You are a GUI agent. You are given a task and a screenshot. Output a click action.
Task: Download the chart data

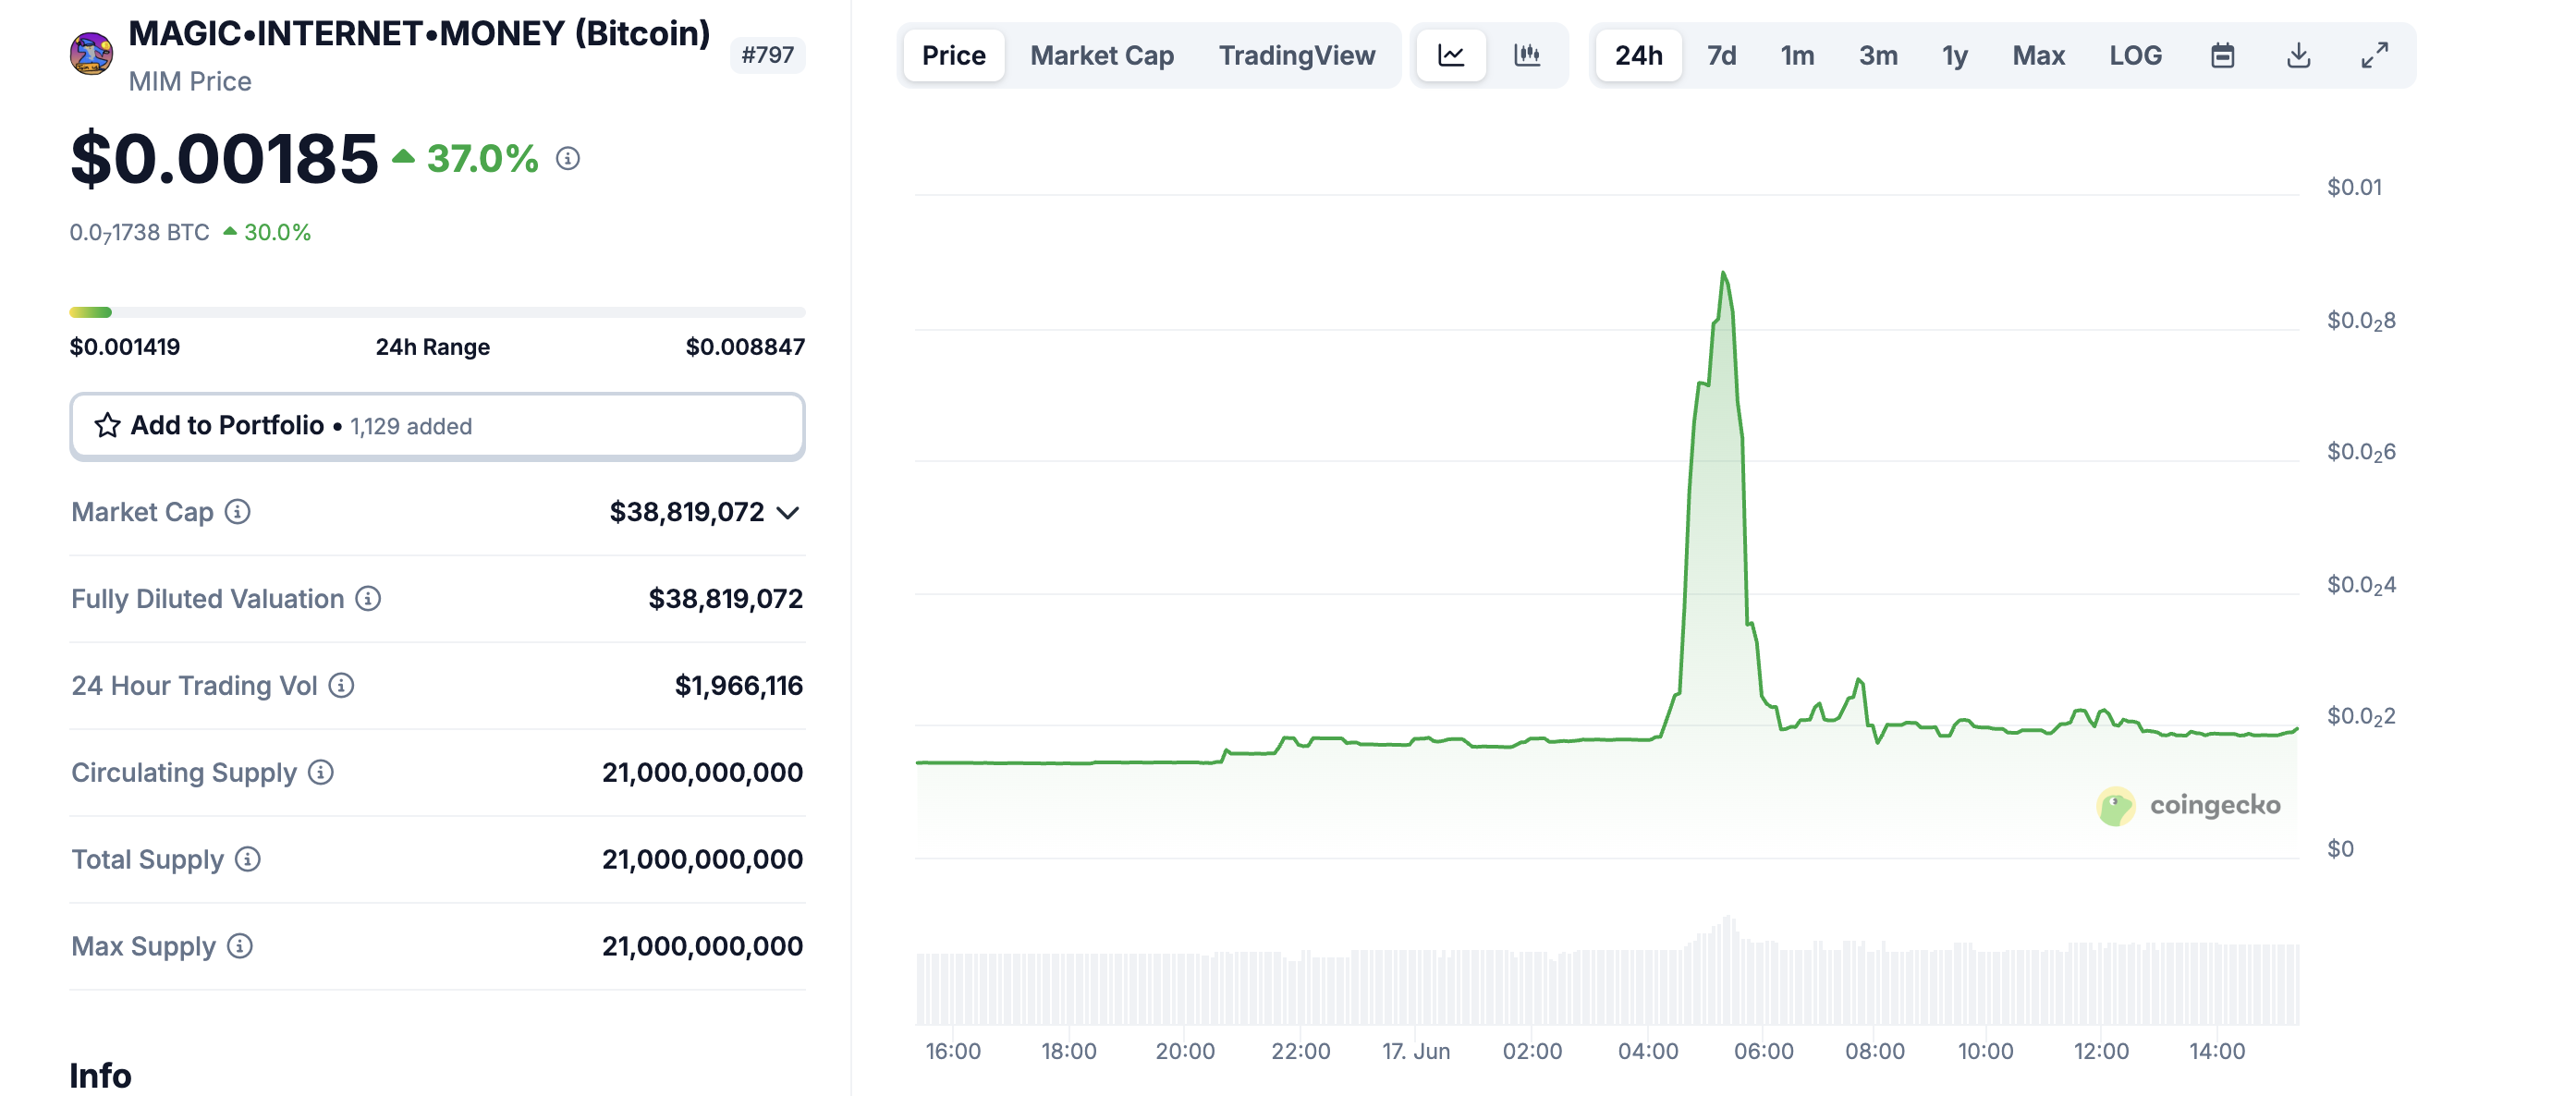coord(2298,55)
